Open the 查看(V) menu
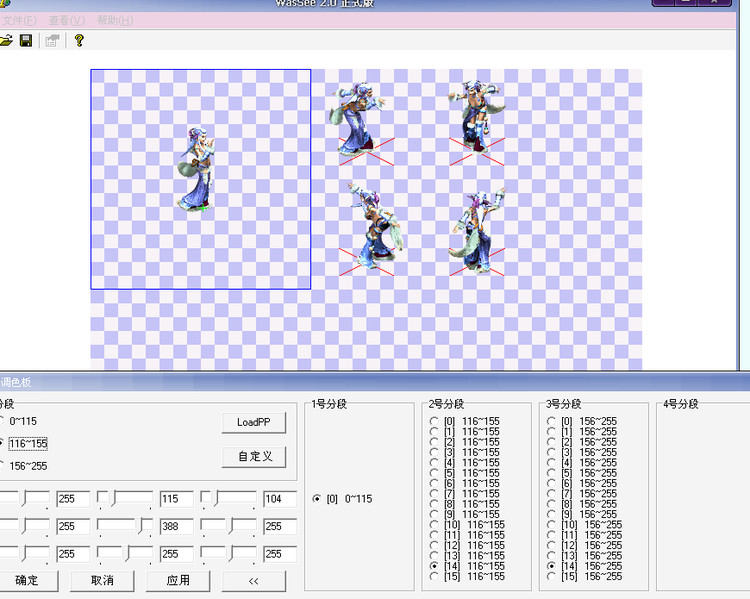Image resolution: width=750 pixels, height=599 pixels. point(67,21)
